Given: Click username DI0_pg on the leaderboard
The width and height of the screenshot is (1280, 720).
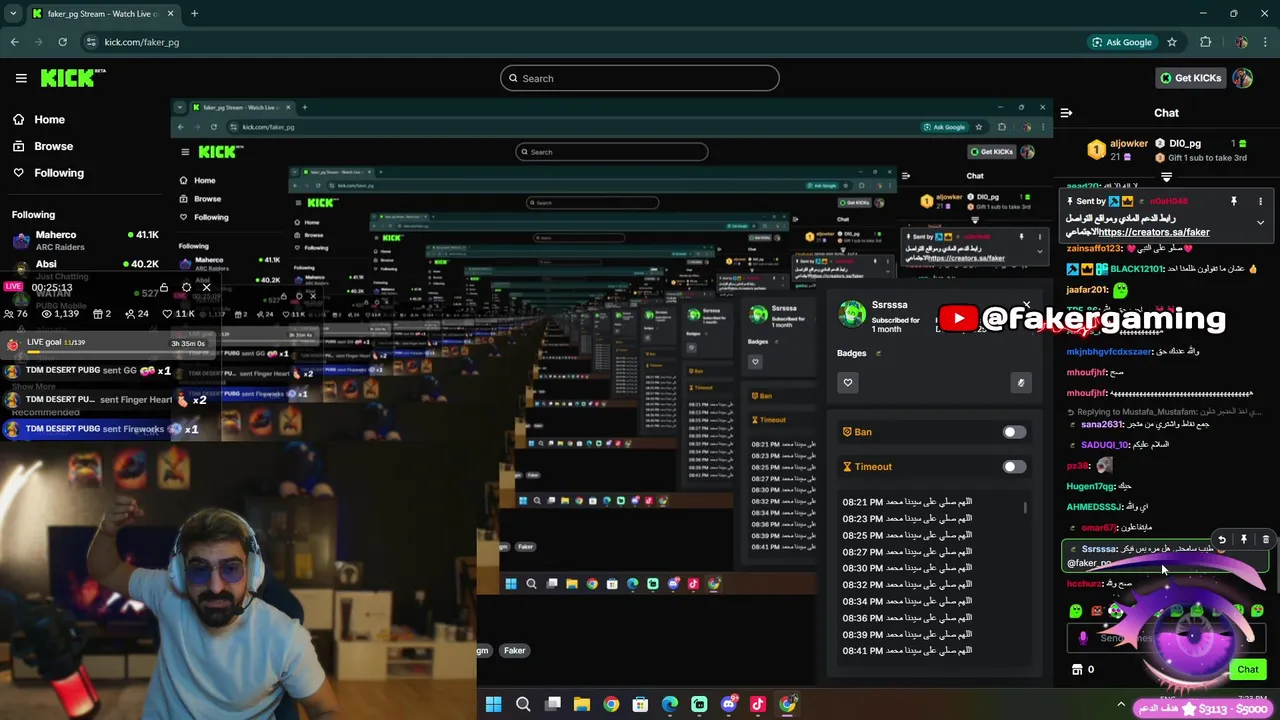Looking at the screenshot, I should point(1185,143).
